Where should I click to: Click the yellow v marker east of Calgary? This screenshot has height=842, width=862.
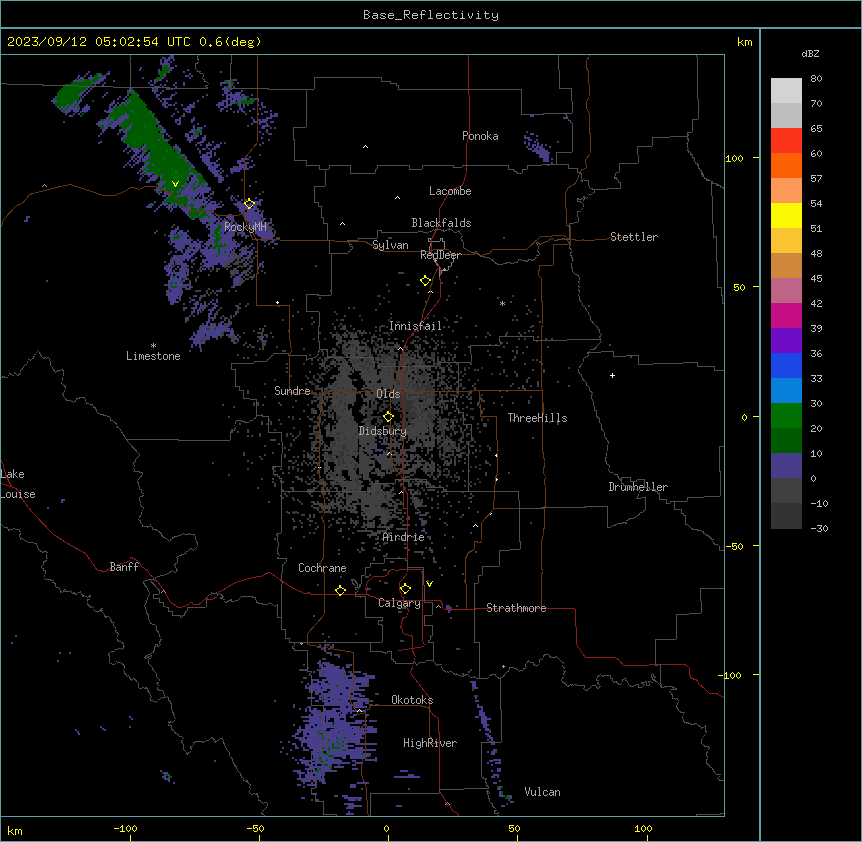(x=429, y=584)
